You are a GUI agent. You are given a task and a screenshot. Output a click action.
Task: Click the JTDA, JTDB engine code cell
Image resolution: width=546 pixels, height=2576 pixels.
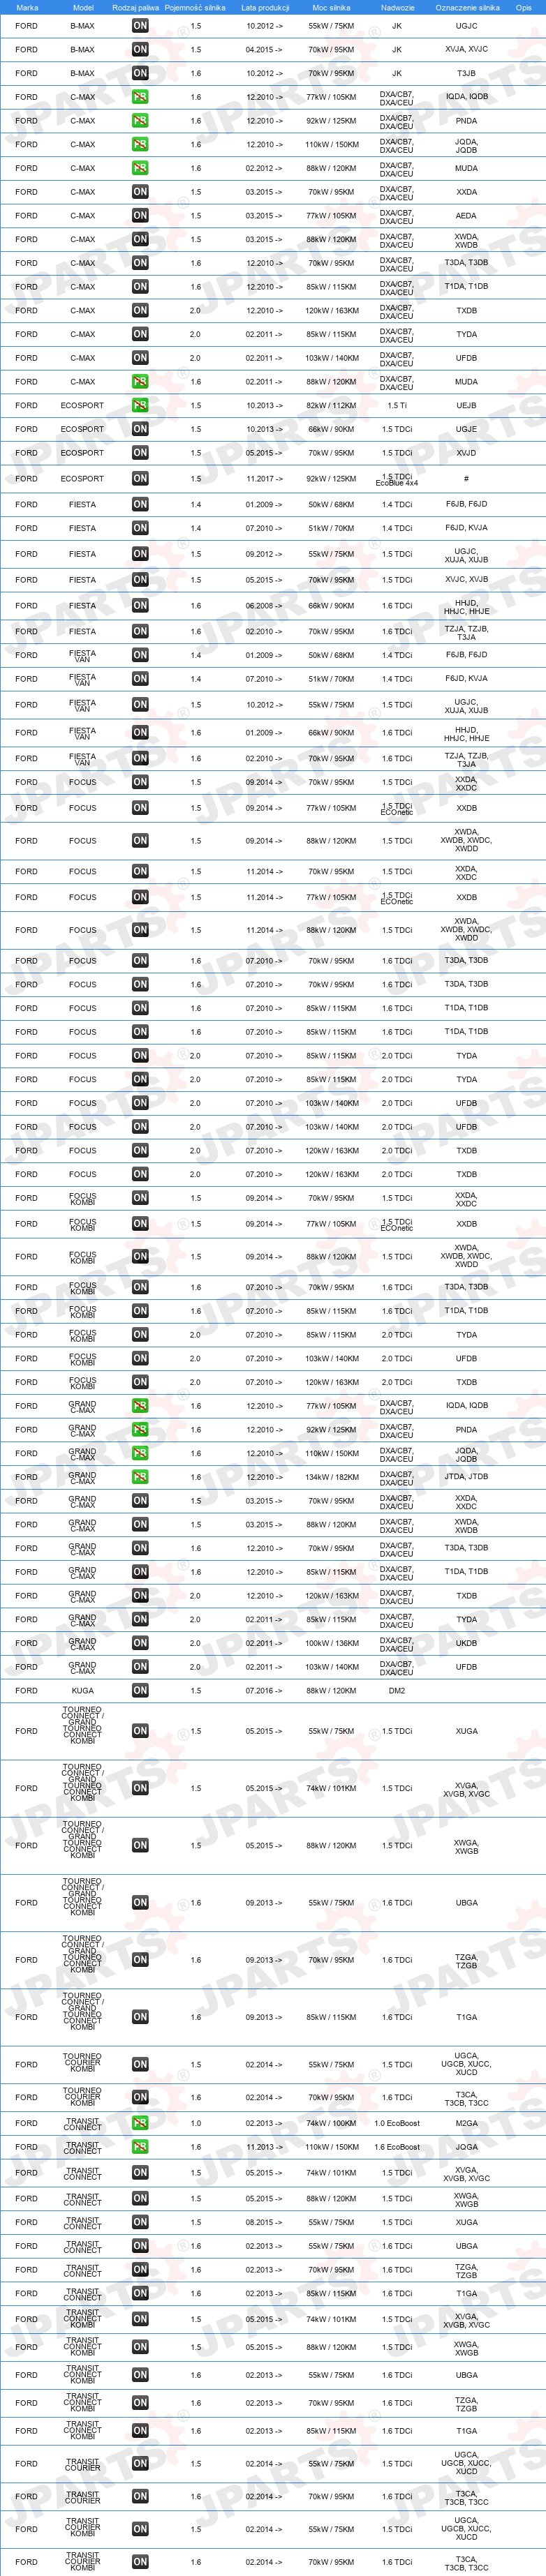coord(466,1477)
